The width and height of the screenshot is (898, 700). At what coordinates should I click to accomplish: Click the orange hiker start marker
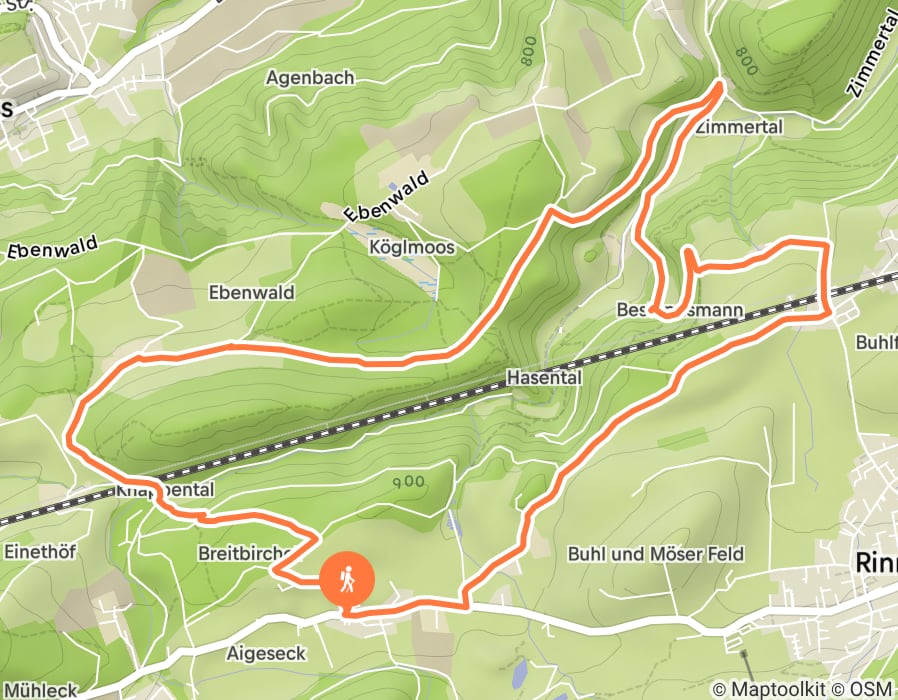coord(347,580)
